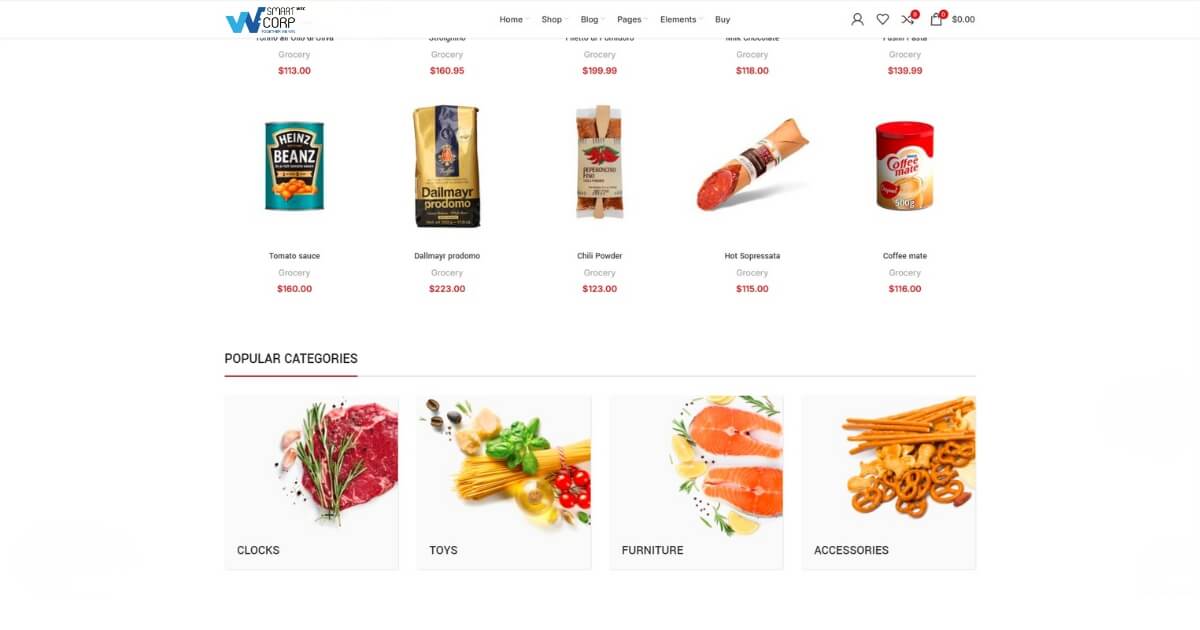Open the Clocks category card
The image size is (1200, 630).
pyautogui.click(x=311, y=483)
